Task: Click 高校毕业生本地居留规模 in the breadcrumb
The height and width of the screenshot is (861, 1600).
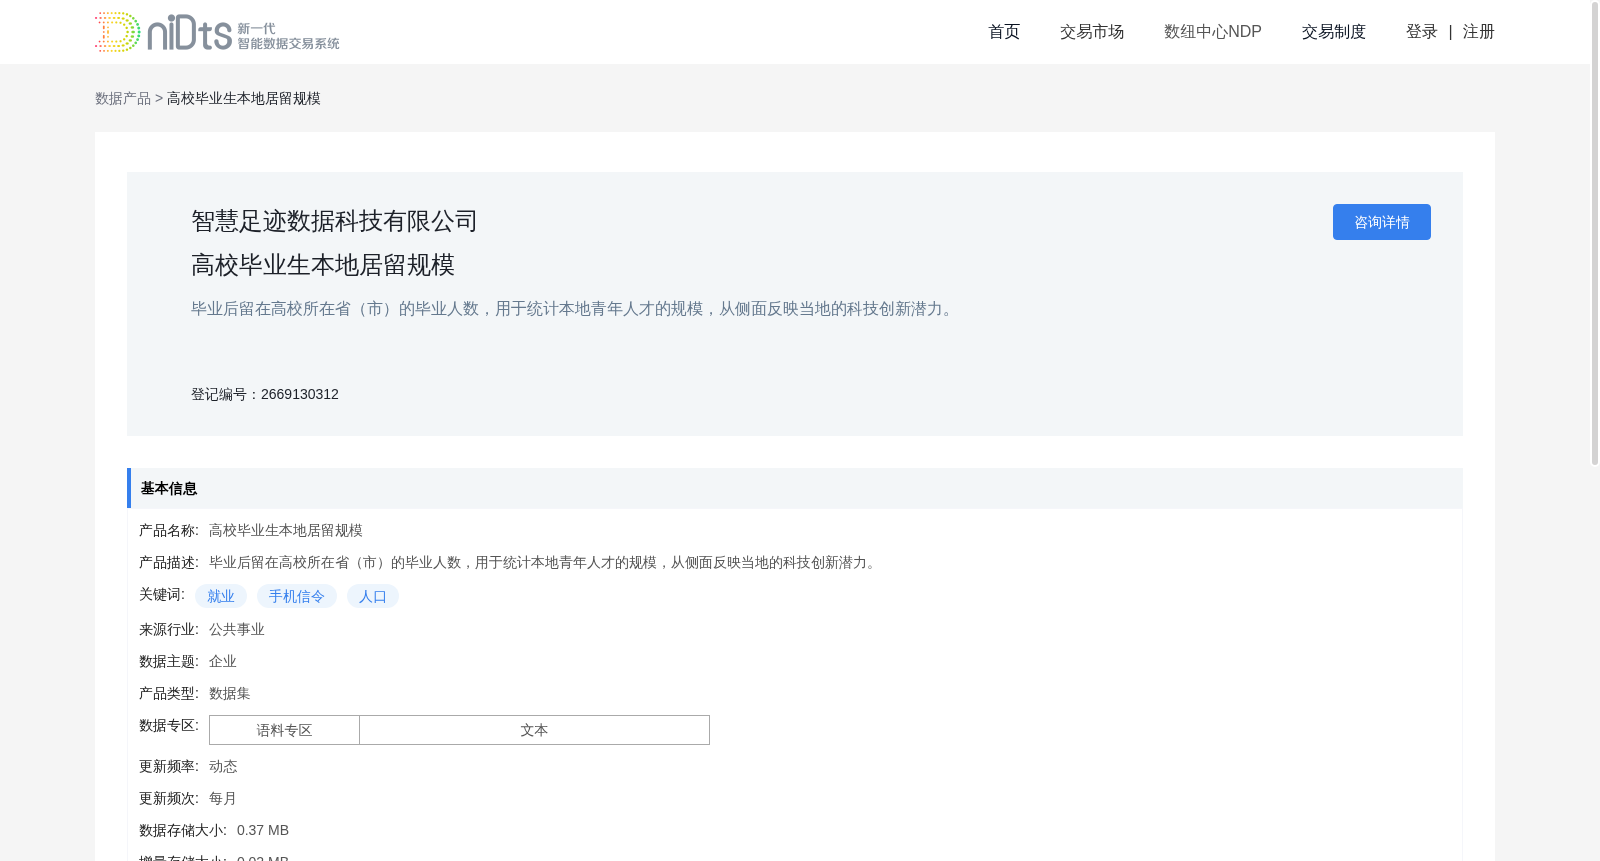Action: (x=244, y=98)
